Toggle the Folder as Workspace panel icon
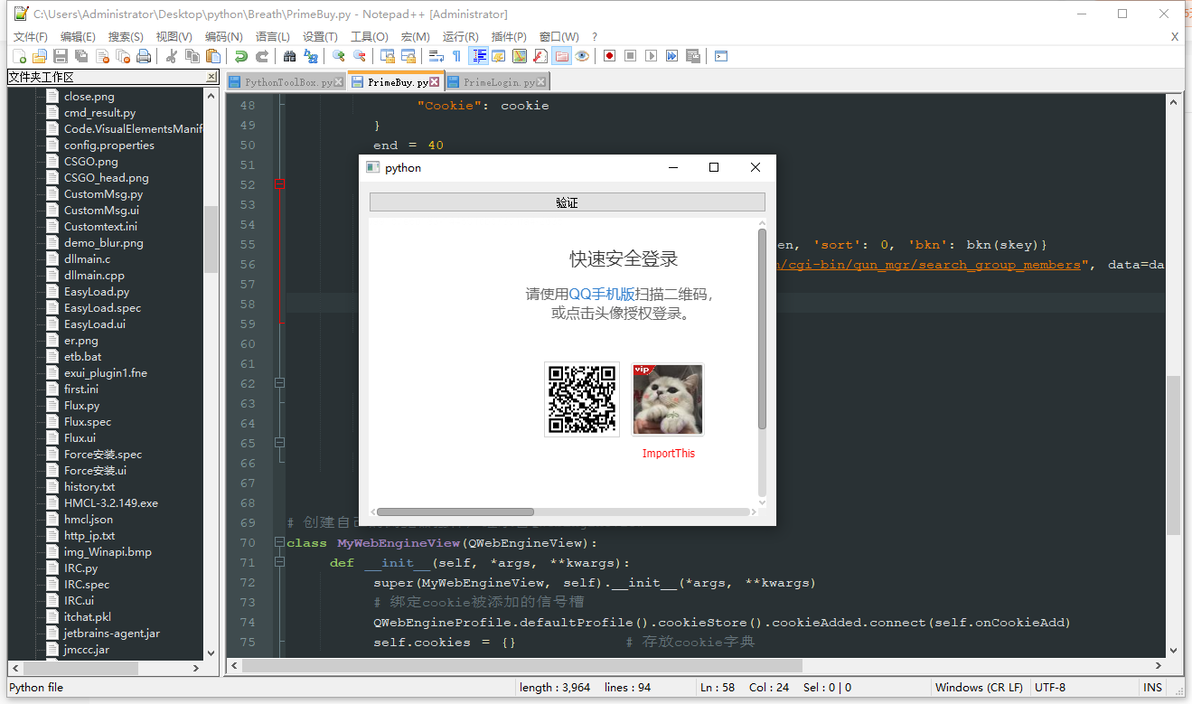 point(562,56)
